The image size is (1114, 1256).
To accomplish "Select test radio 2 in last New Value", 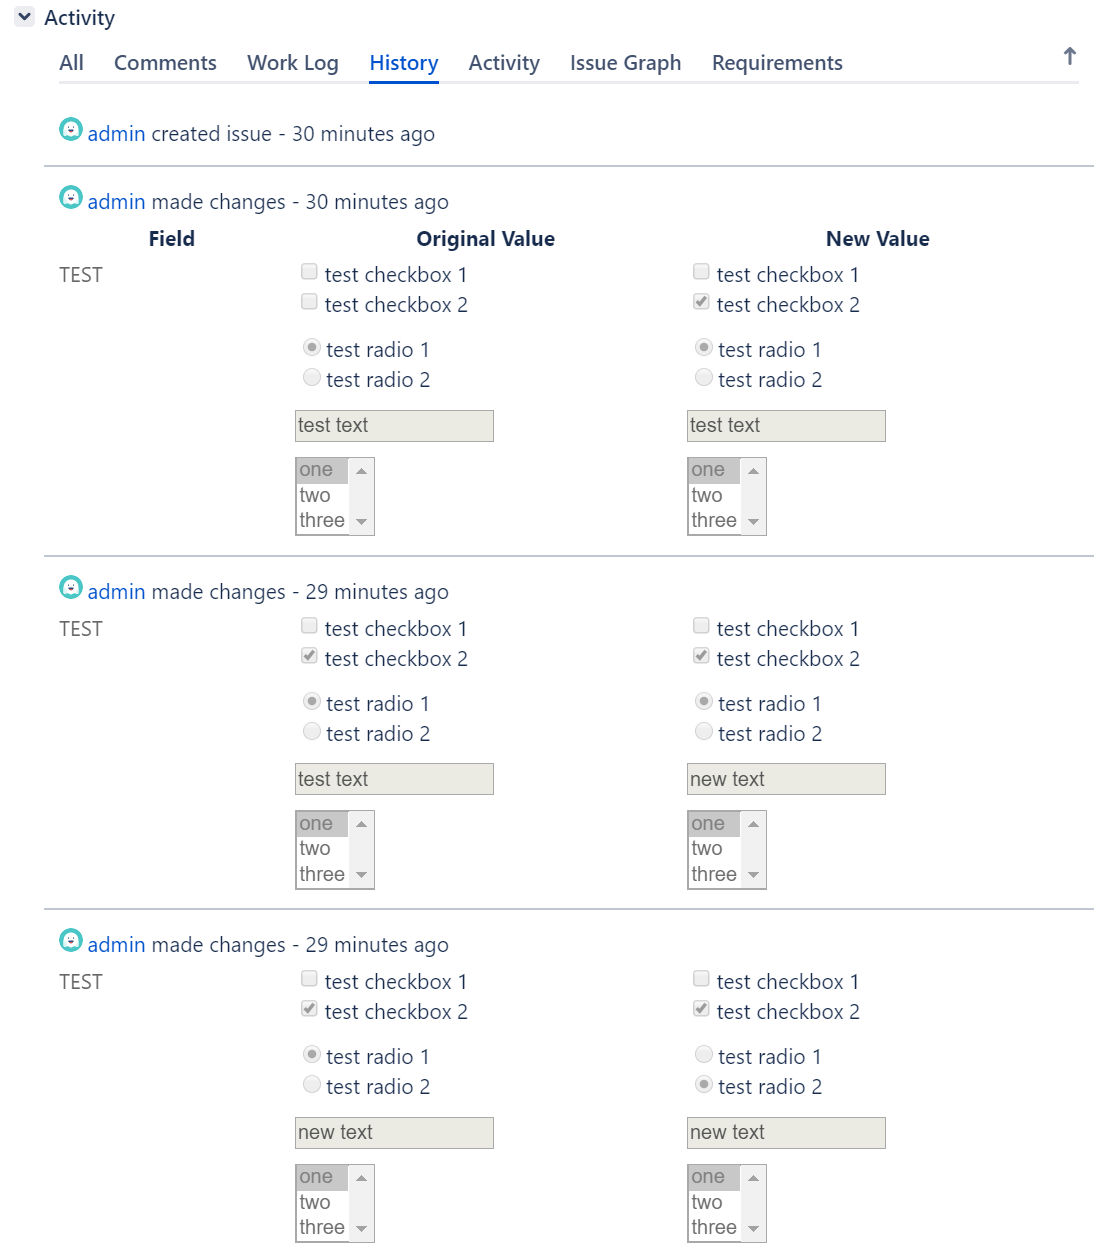I will coord(704,1085).
